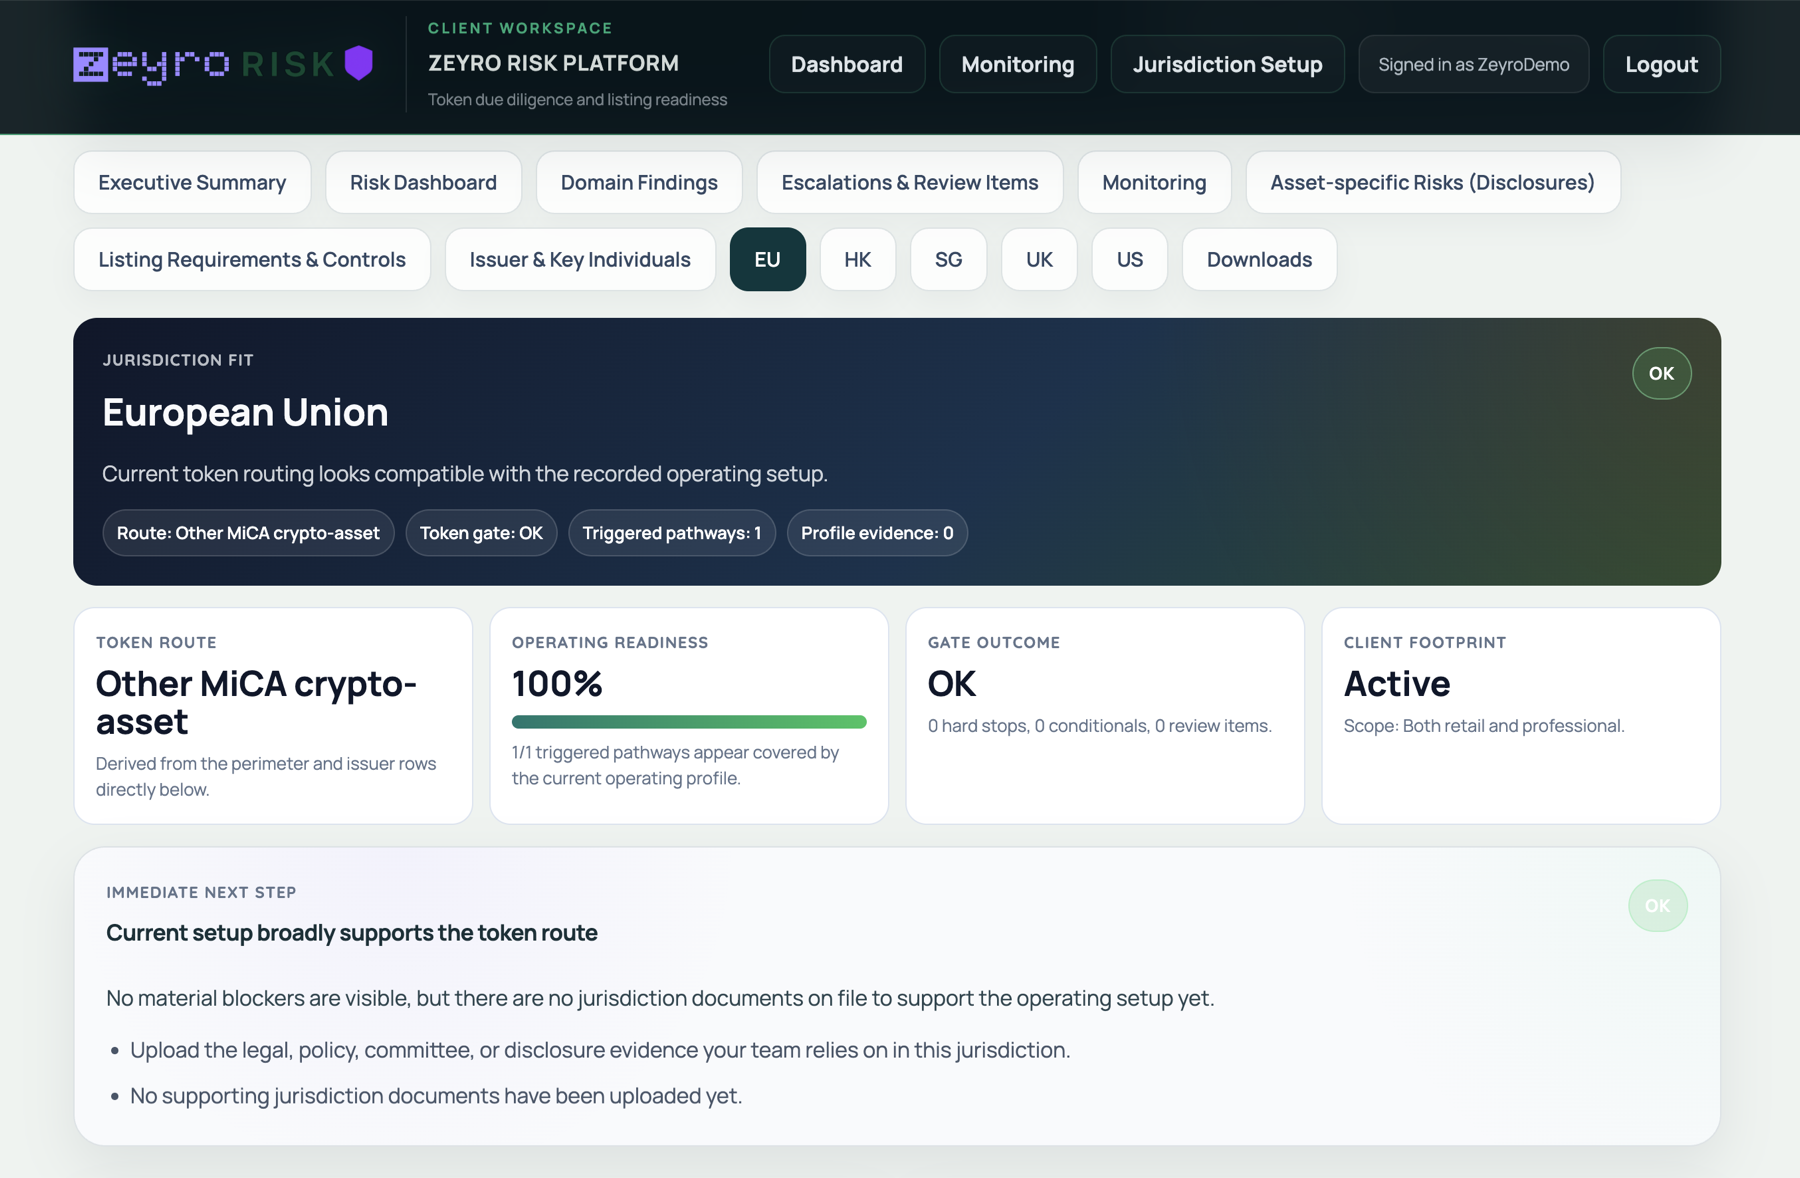Navigate to Monitoring in the header menu
The image size is (1800, 1178).
pyautogui.click(x=1017, y=64)
